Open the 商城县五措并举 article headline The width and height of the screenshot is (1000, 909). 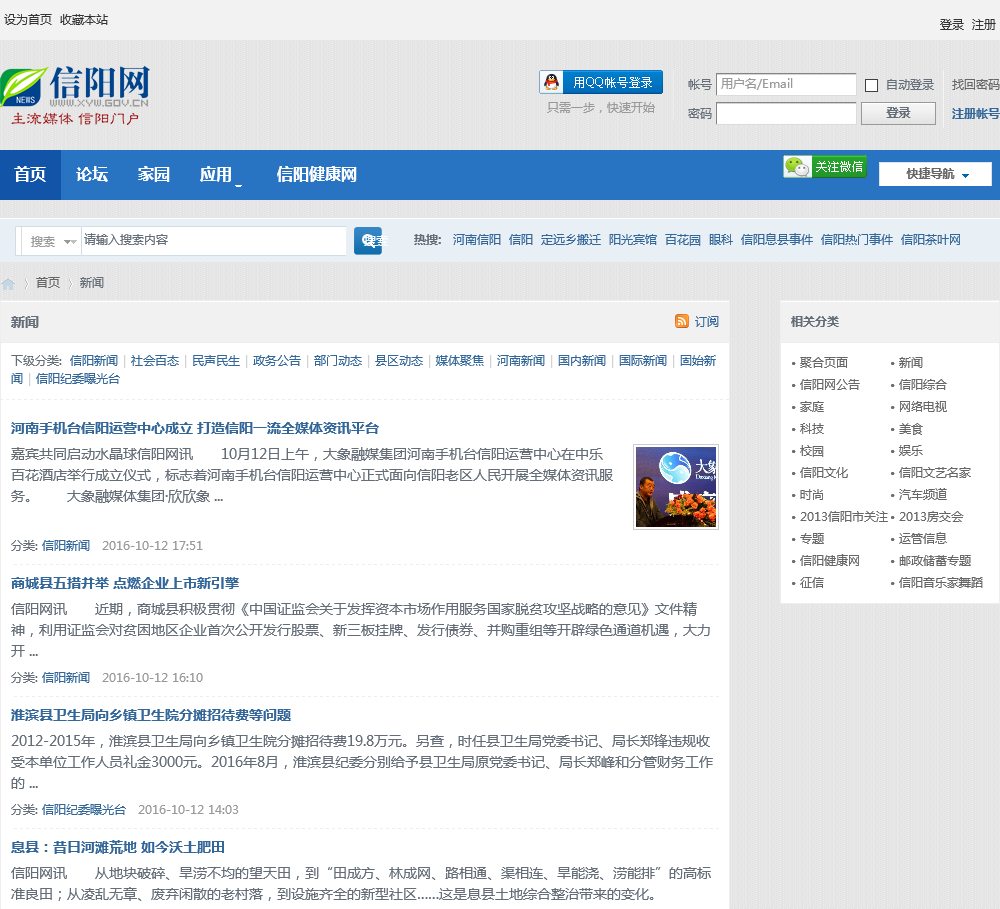125,583
